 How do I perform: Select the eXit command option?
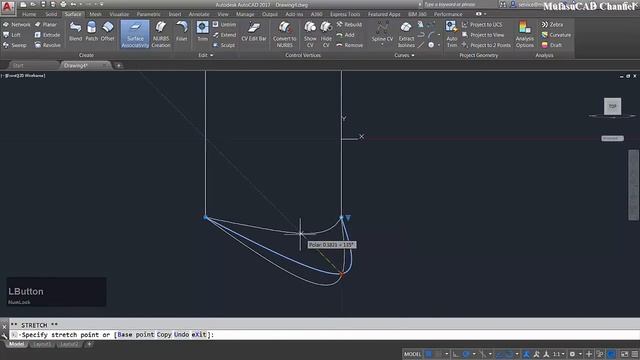pos(199,335)
